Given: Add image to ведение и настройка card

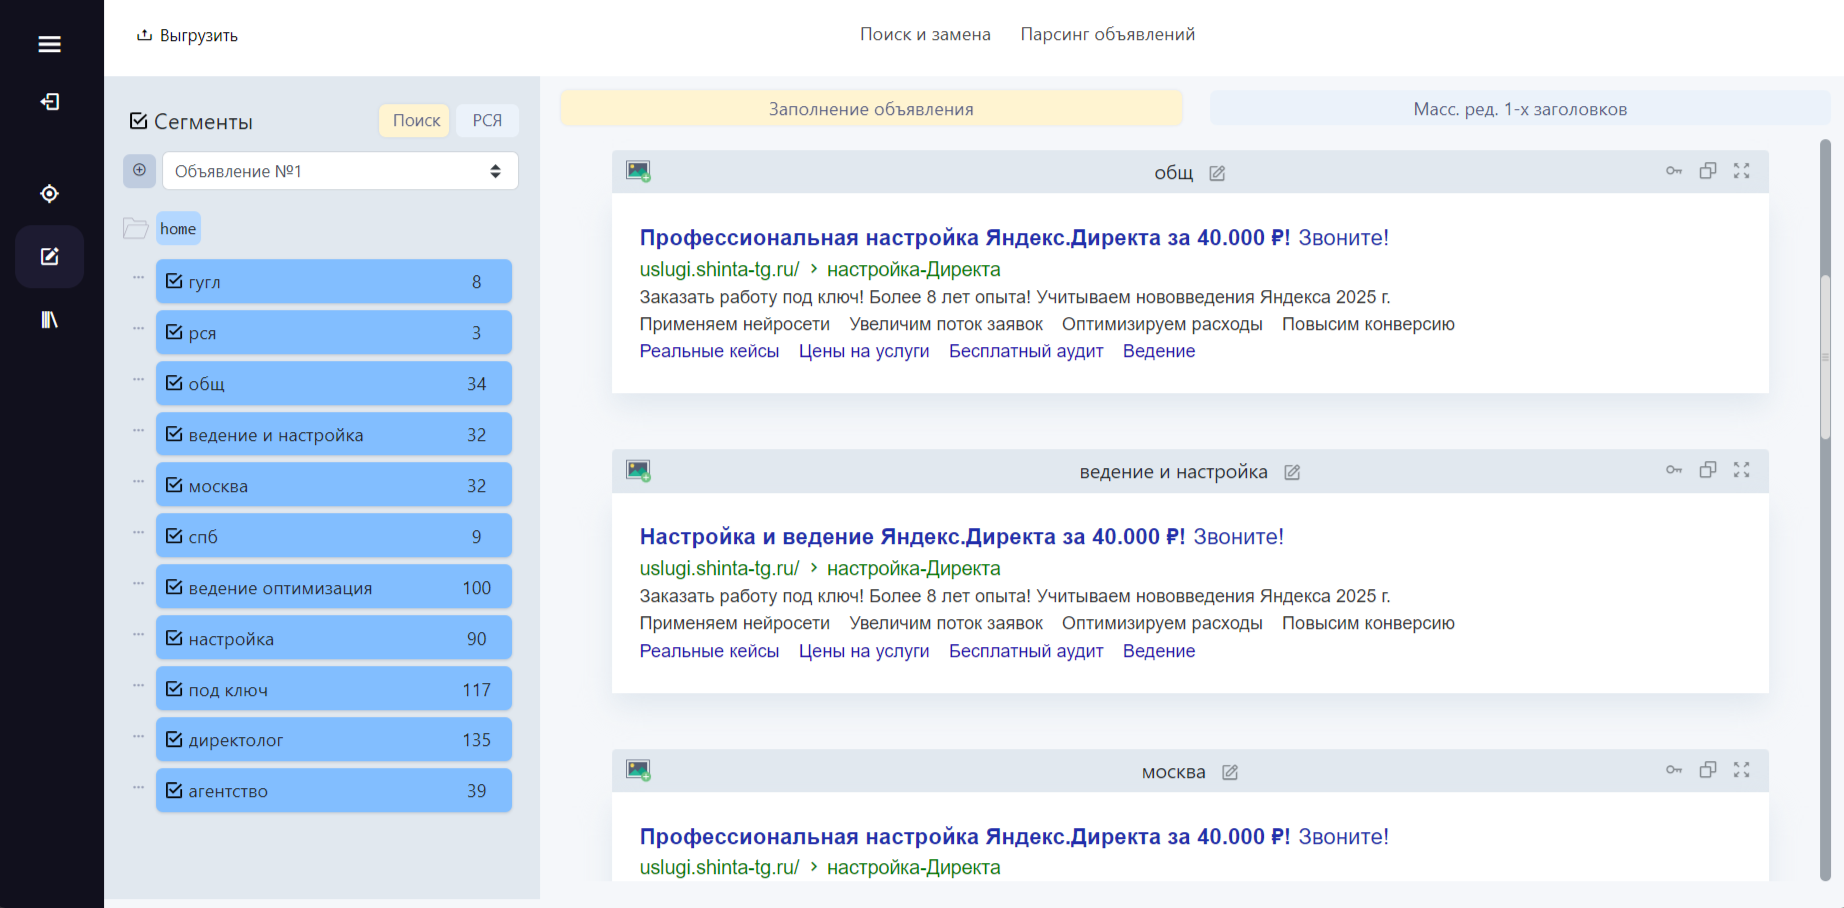Looking at the screenshot, I should coord(638,470).
